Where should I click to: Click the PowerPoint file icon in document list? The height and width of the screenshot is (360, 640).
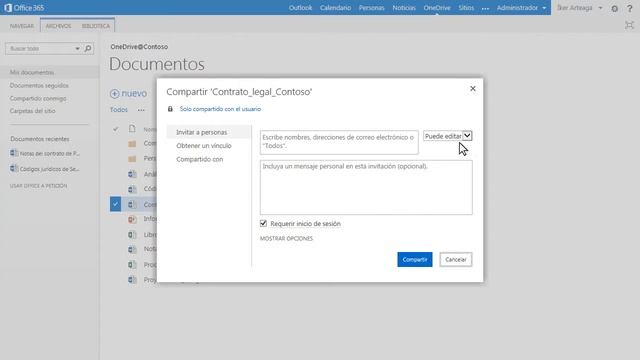tap(132, 219)
